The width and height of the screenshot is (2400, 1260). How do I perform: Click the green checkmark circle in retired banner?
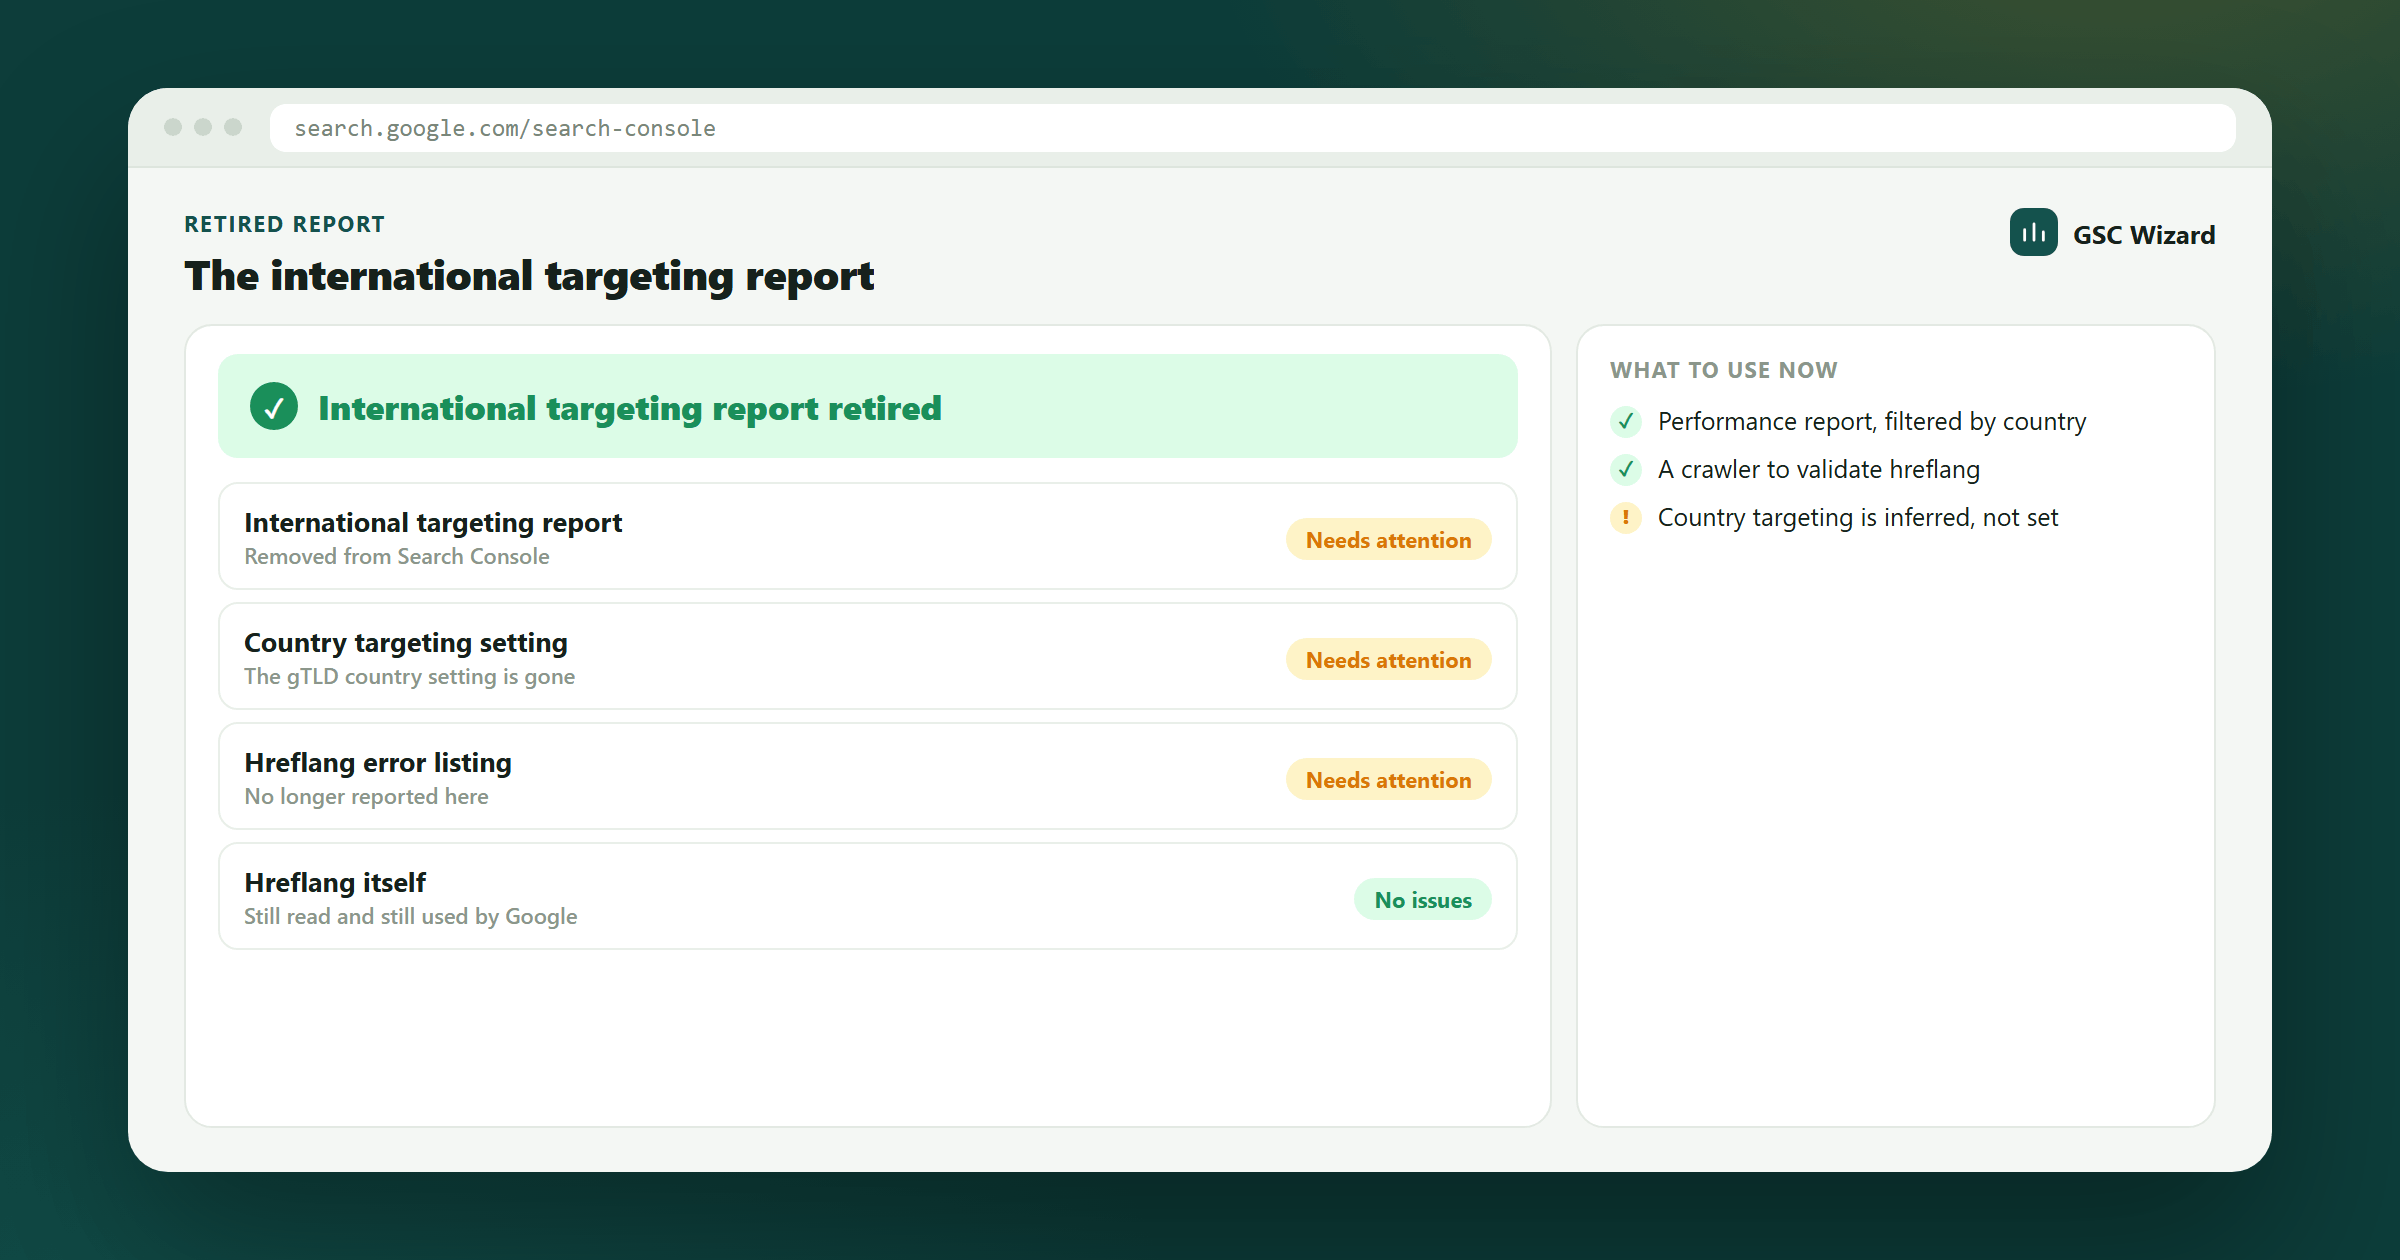click(x=274, y=406)
